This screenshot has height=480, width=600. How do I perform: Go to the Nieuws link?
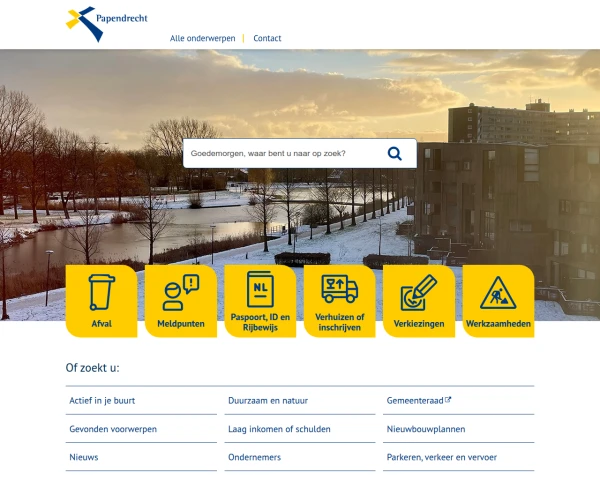(84, 457)
